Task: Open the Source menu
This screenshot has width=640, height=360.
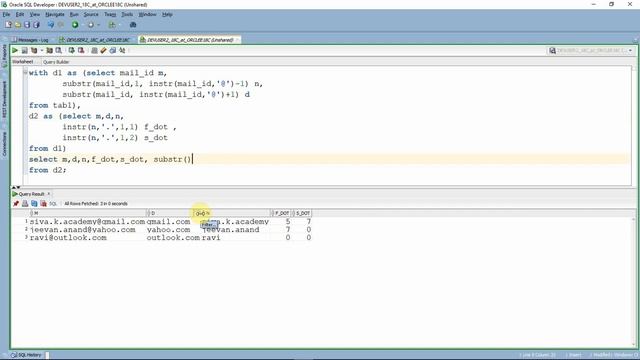Action: coord(91,14)
